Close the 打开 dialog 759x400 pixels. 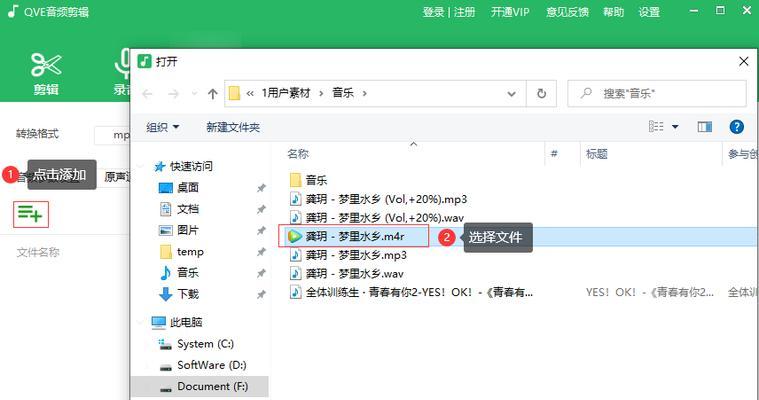pyautogui.click(x=744, y=62)
